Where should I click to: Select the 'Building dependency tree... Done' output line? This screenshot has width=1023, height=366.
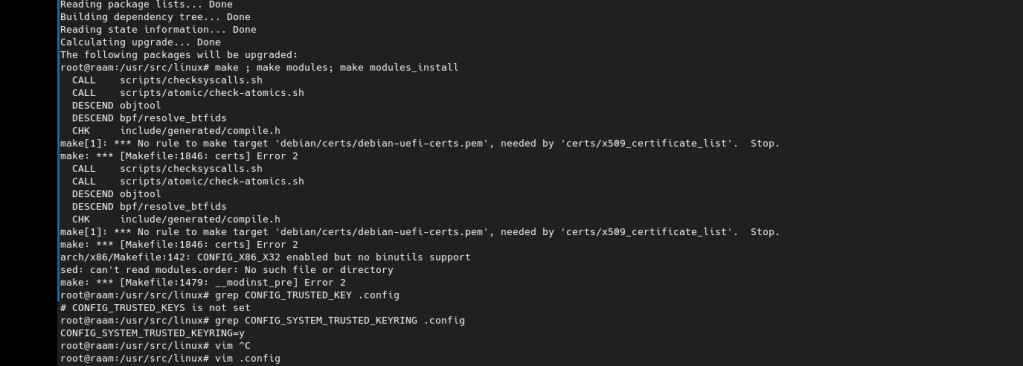[155, 17]
